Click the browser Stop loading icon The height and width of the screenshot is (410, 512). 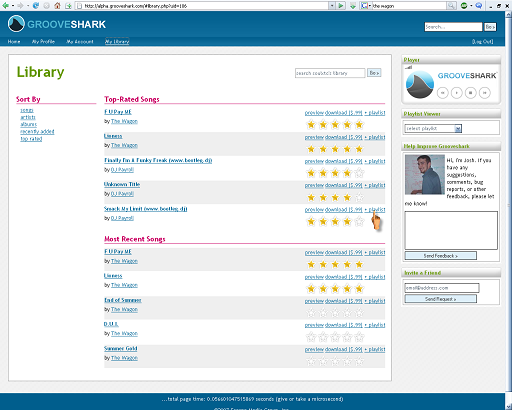[x=47, y=5]
